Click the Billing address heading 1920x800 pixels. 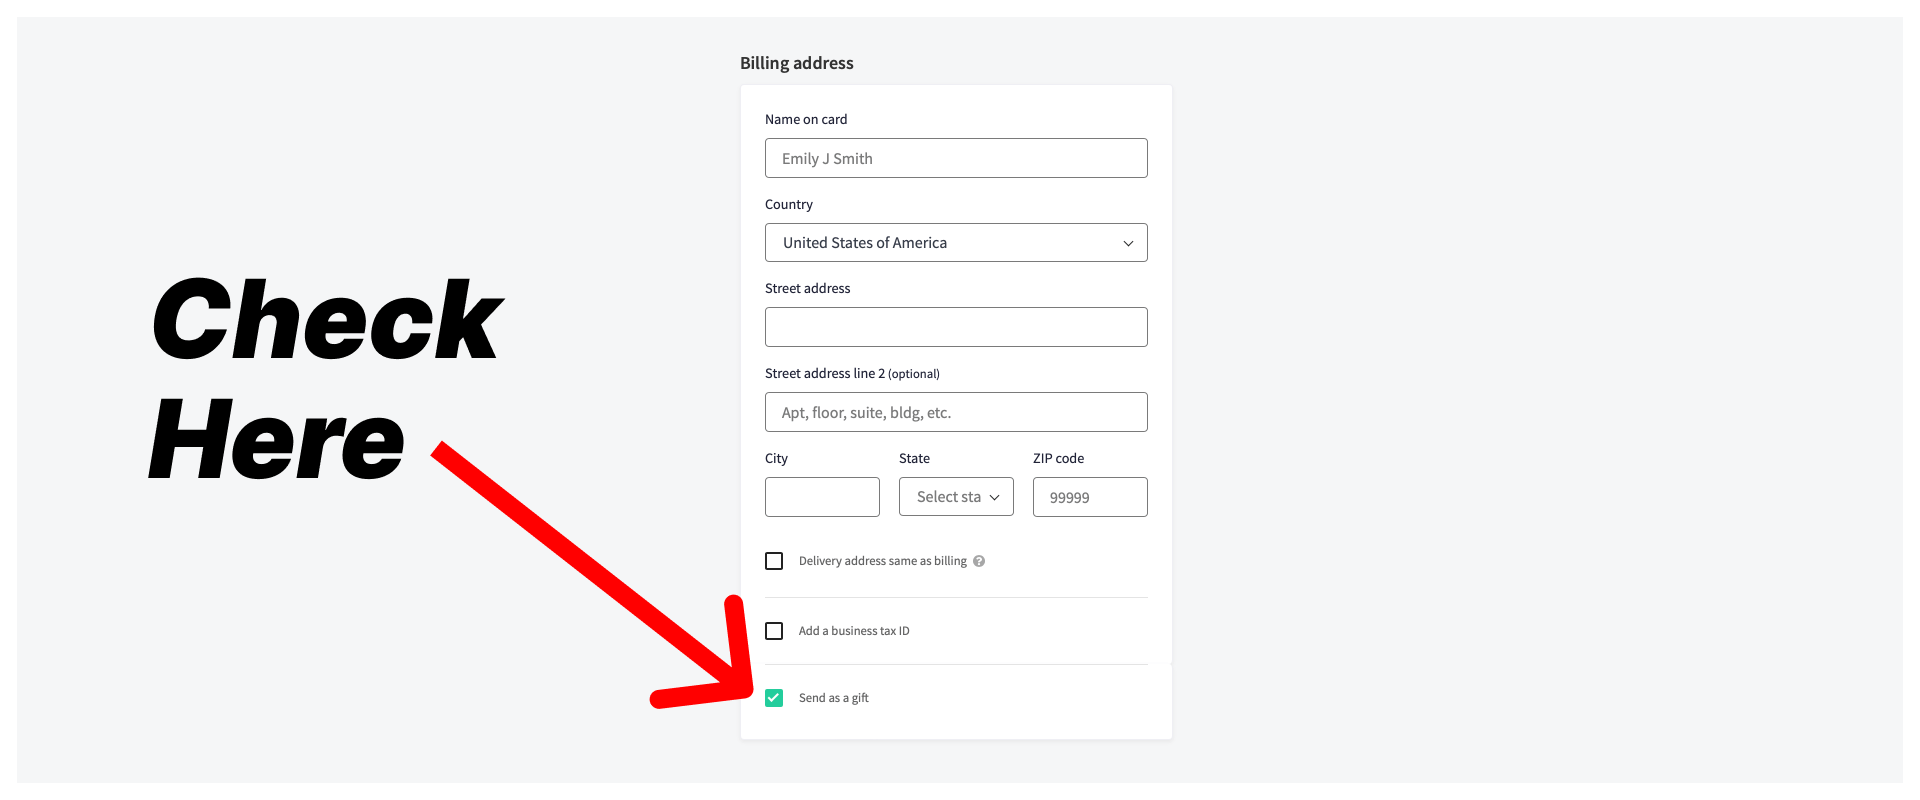(x=796, y=63)
